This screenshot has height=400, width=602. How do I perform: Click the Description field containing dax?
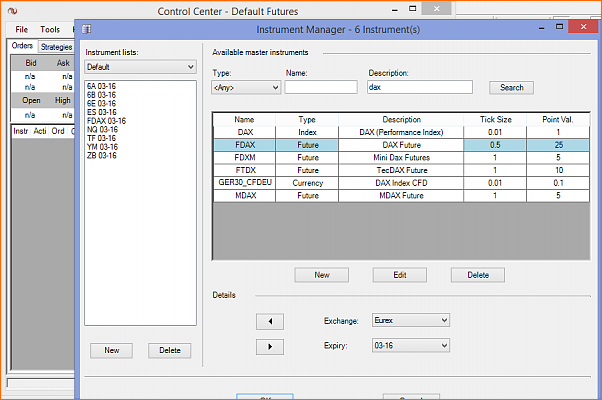pos(420,87)
